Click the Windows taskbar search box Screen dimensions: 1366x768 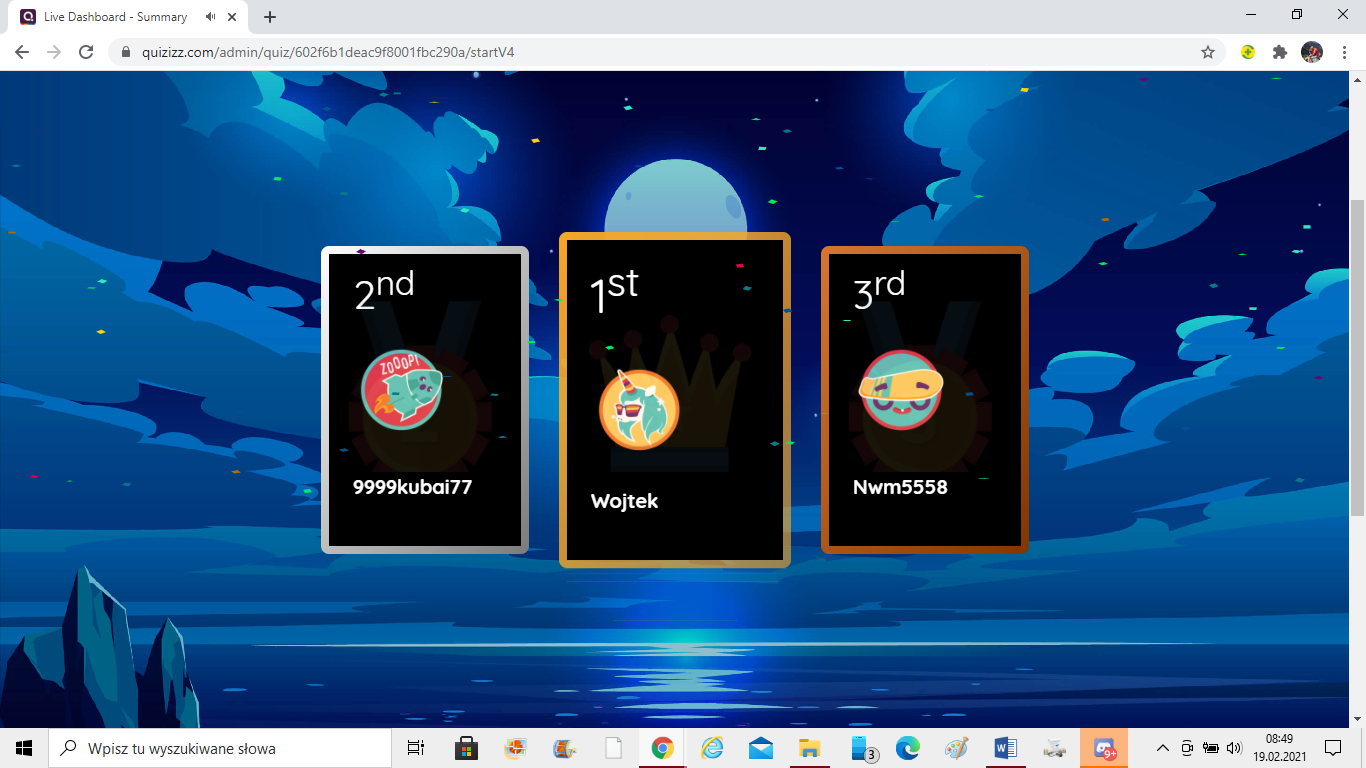pos(220,748)
